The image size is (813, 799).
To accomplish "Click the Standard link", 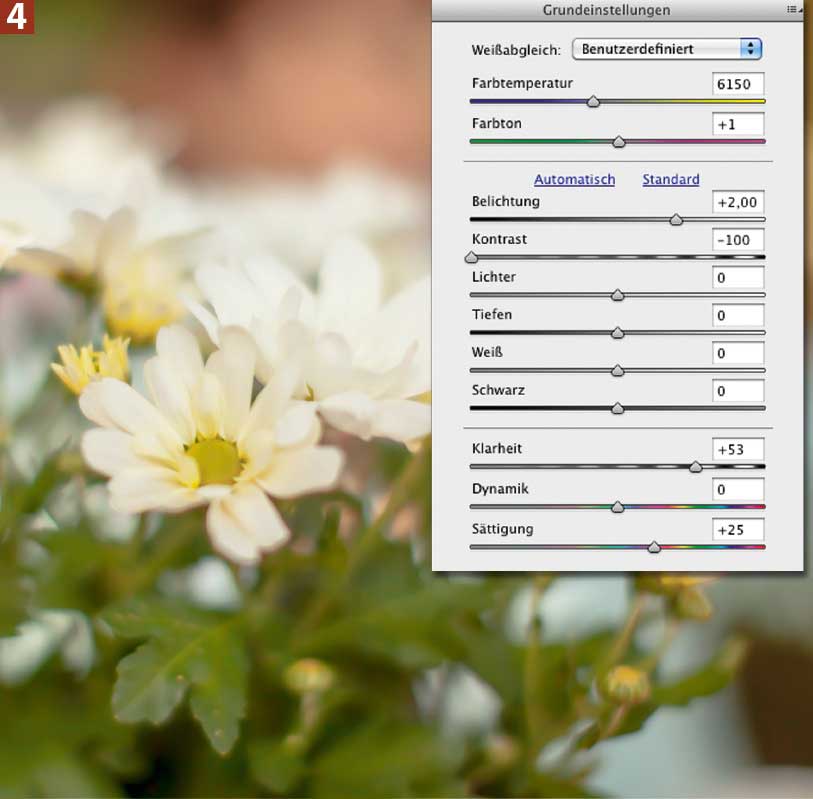I will [x=671, y=179].
